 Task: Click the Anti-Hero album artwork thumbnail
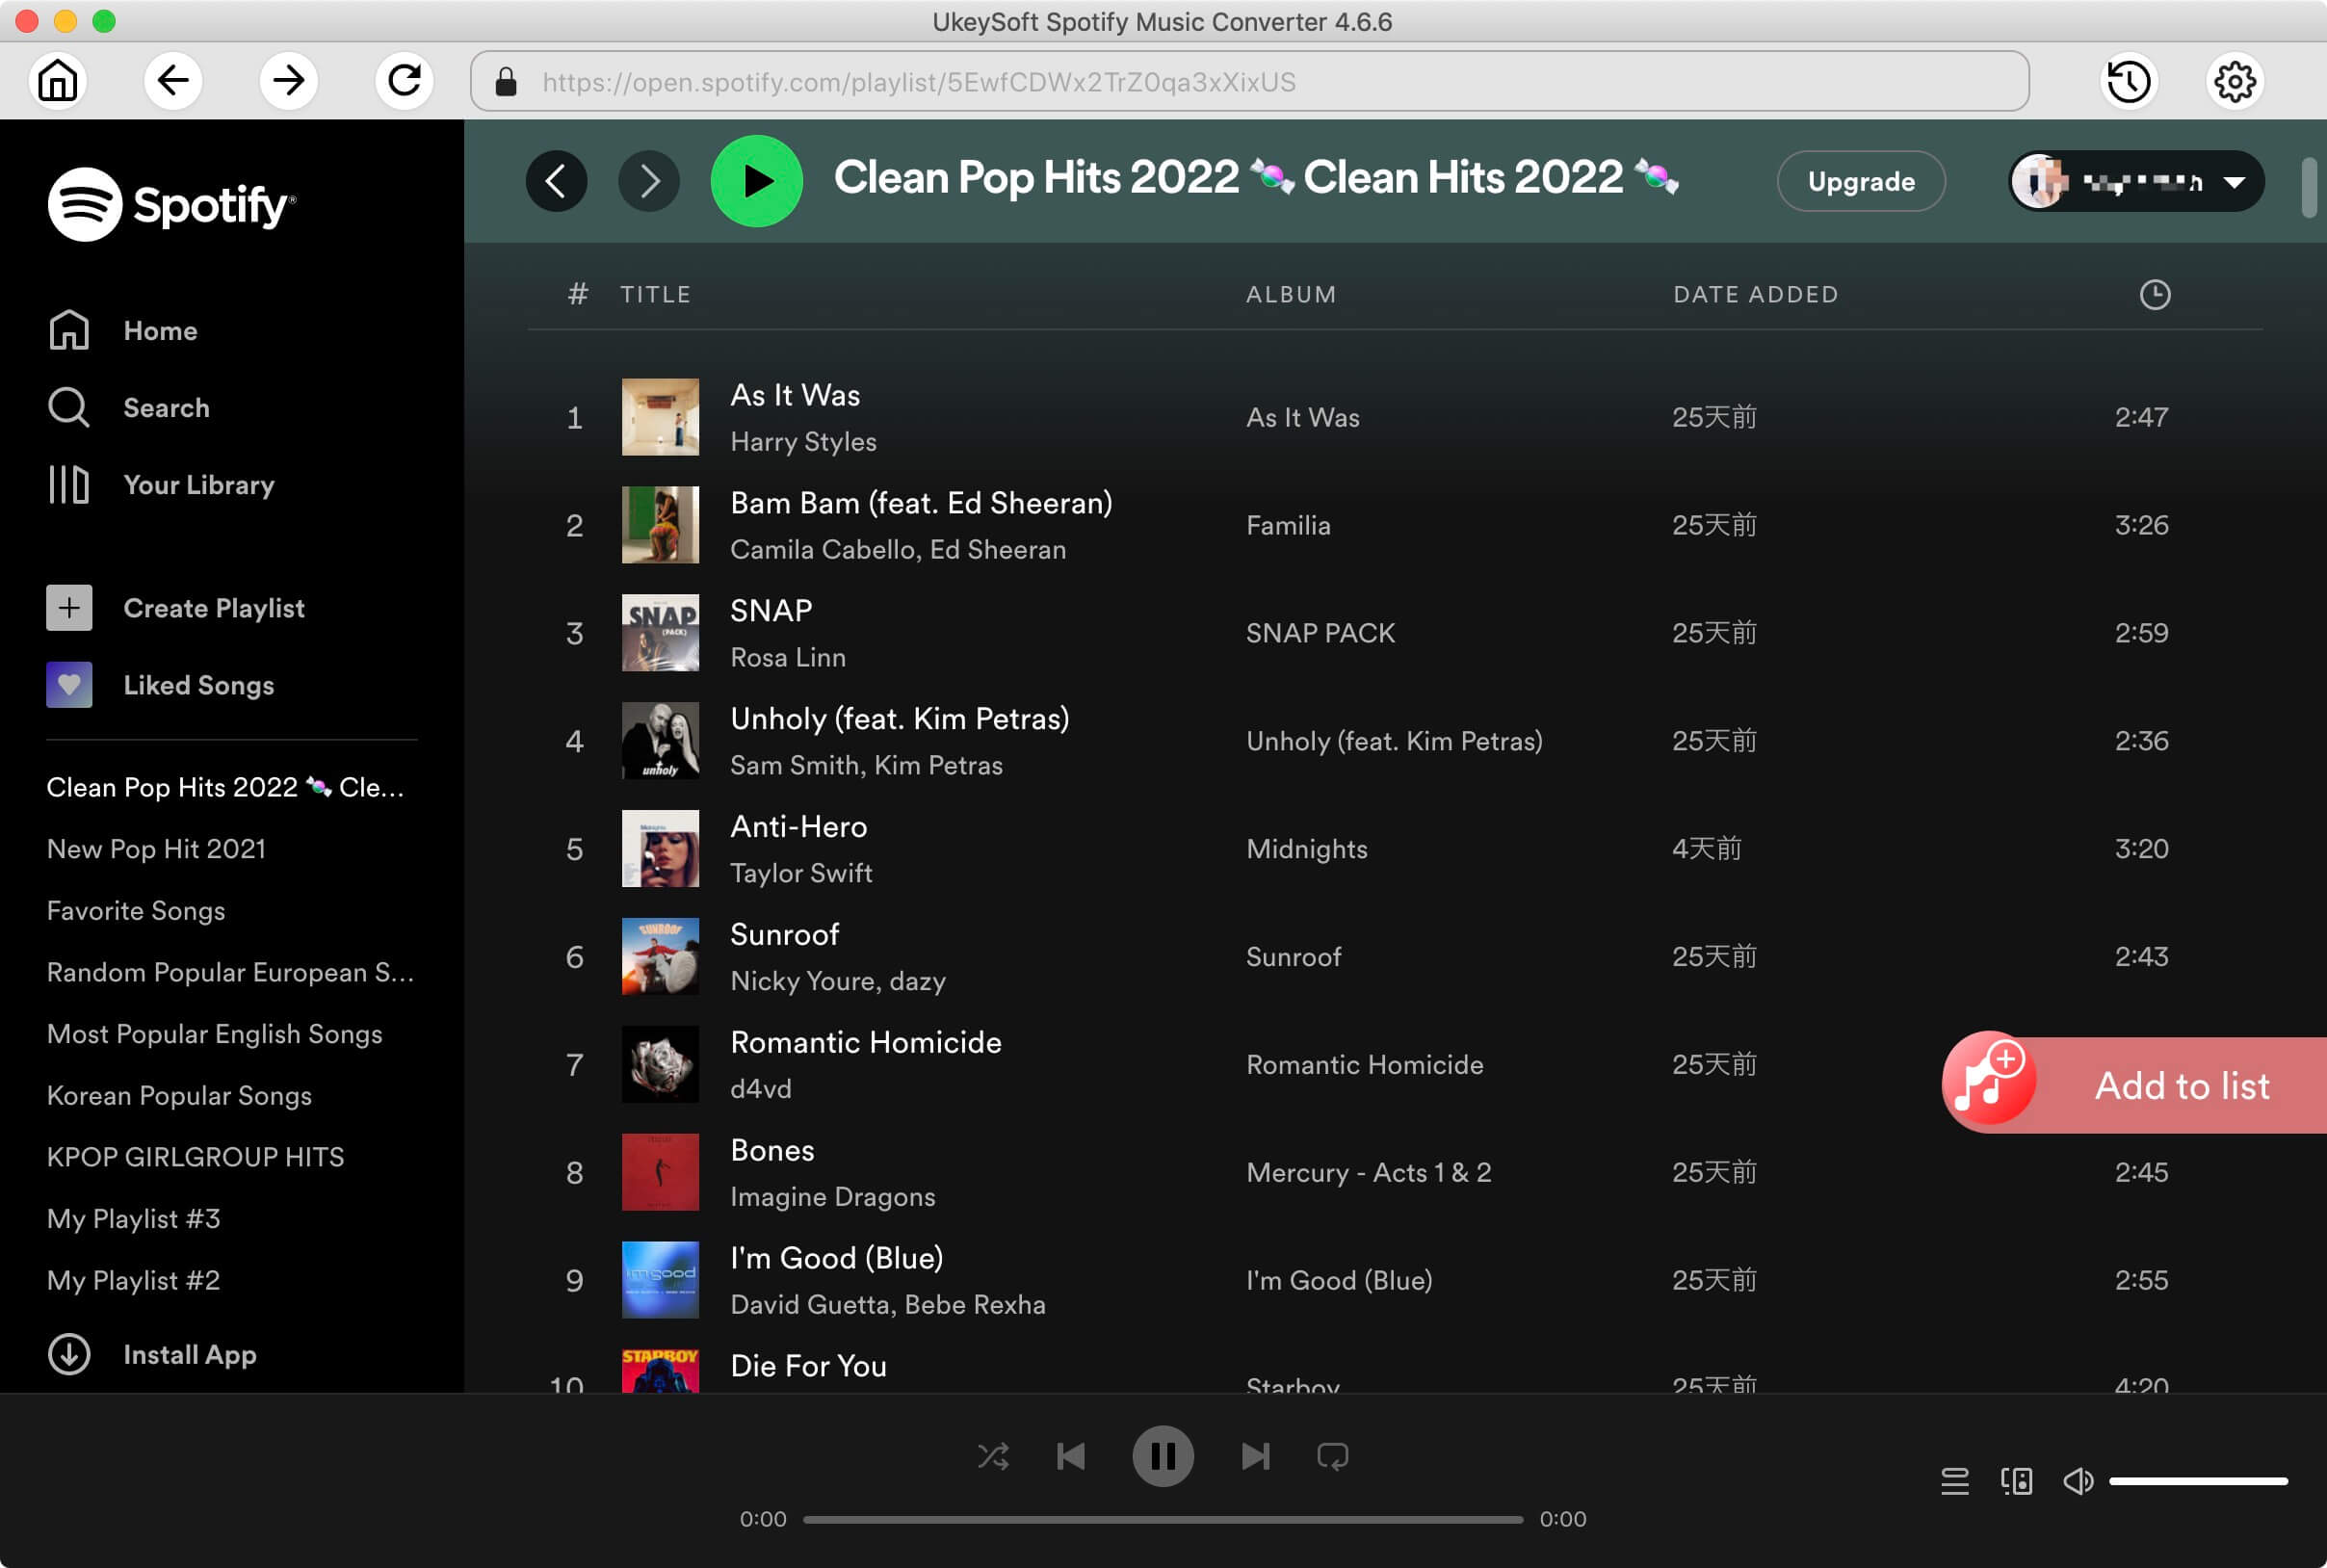click(x=662, y=849)
